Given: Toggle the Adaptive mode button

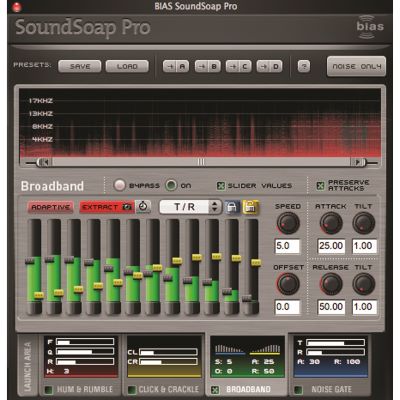Looking at the screenshot, I should (x=51, y=207).
